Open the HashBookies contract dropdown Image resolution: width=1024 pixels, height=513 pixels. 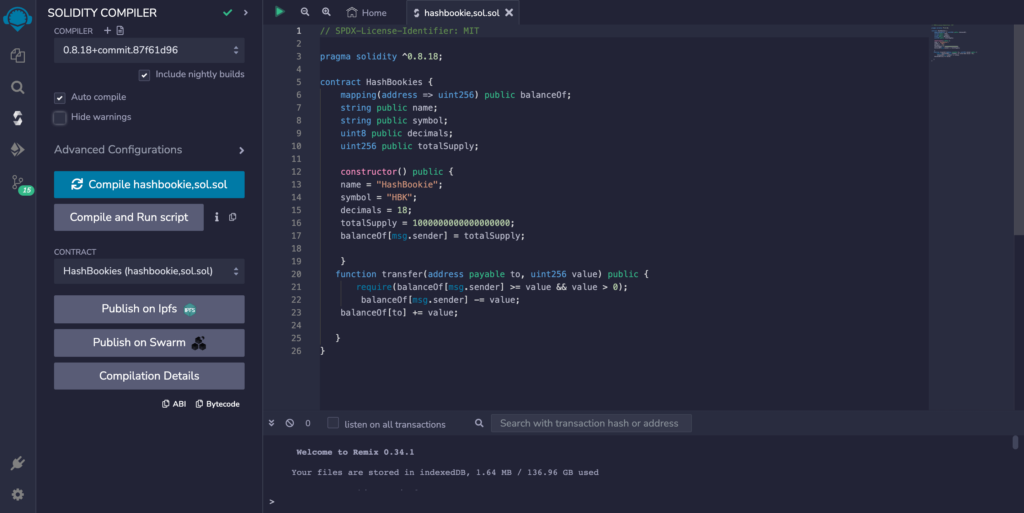(149, 272)
